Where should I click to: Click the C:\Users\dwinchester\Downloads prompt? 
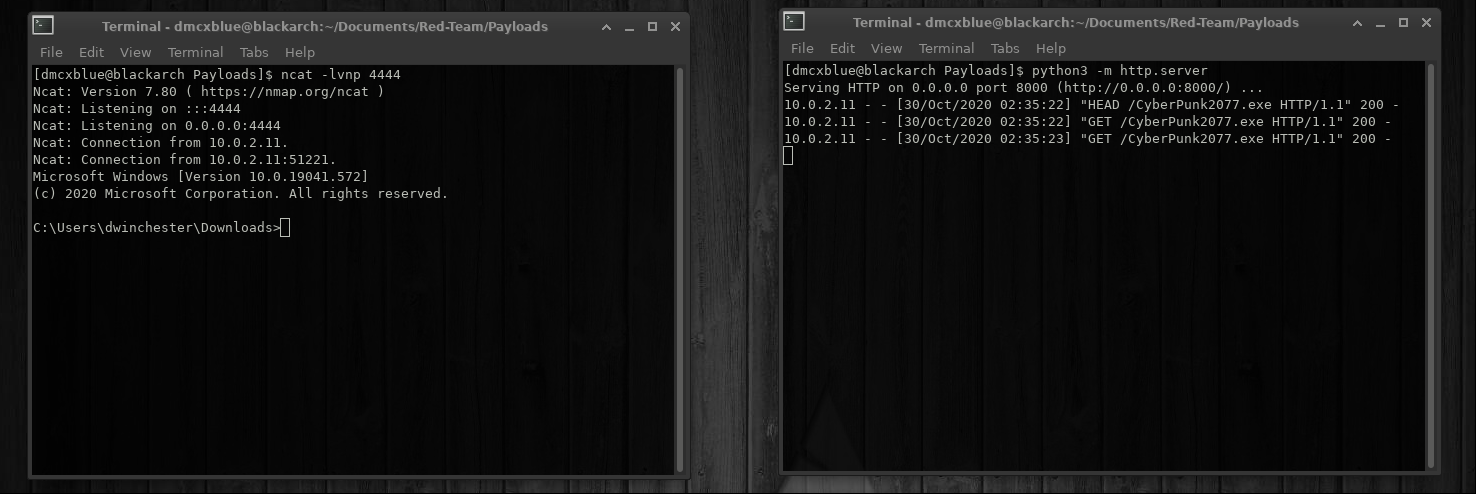click(x=157, y=228)
